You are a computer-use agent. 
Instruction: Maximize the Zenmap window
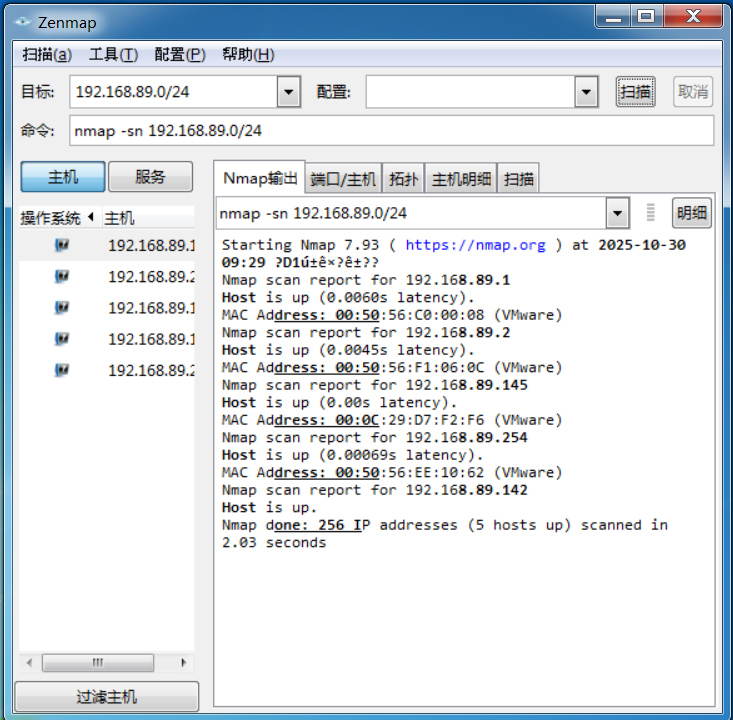(x=647, y=17)
